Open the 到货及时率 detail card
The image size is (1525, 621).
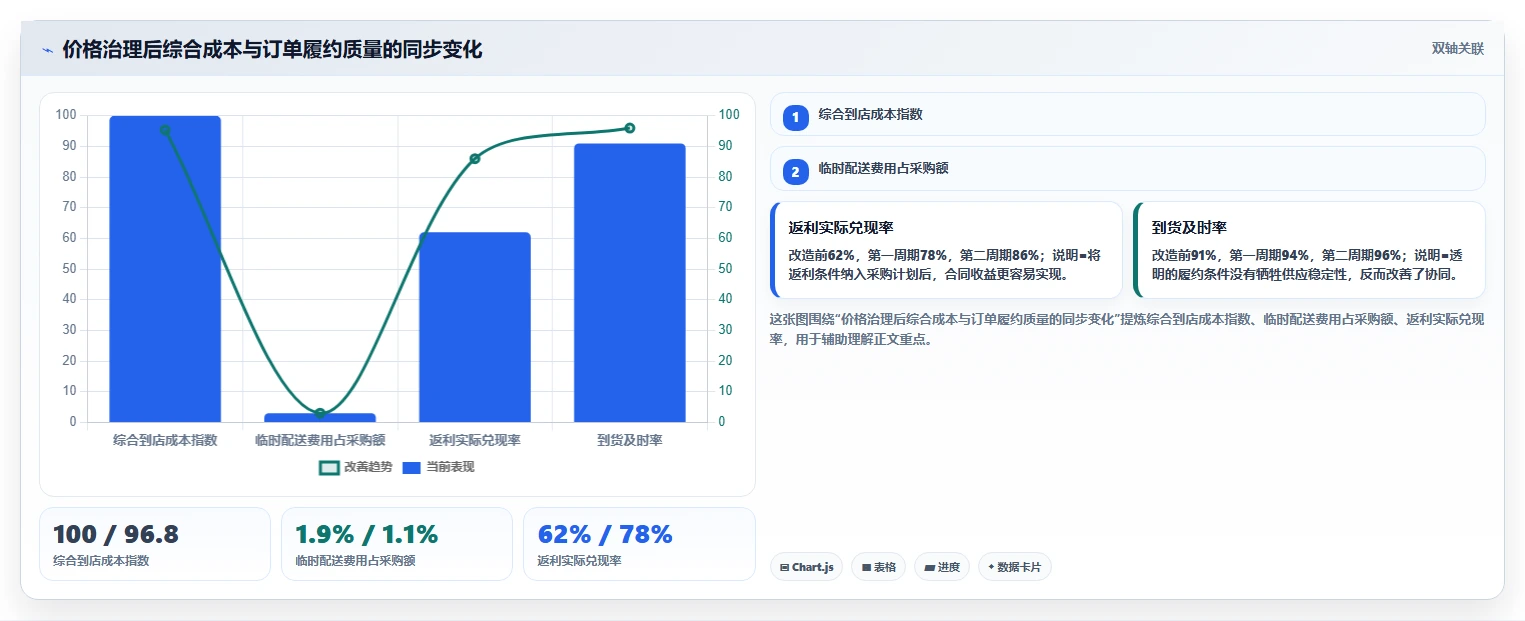(x=1309, y=250)
